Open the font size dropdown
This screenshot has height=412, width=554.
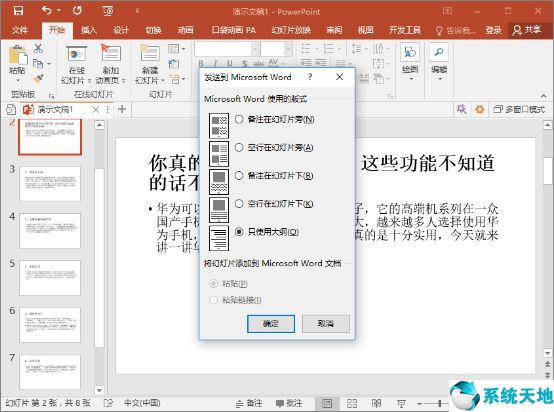tap(288, 49)
